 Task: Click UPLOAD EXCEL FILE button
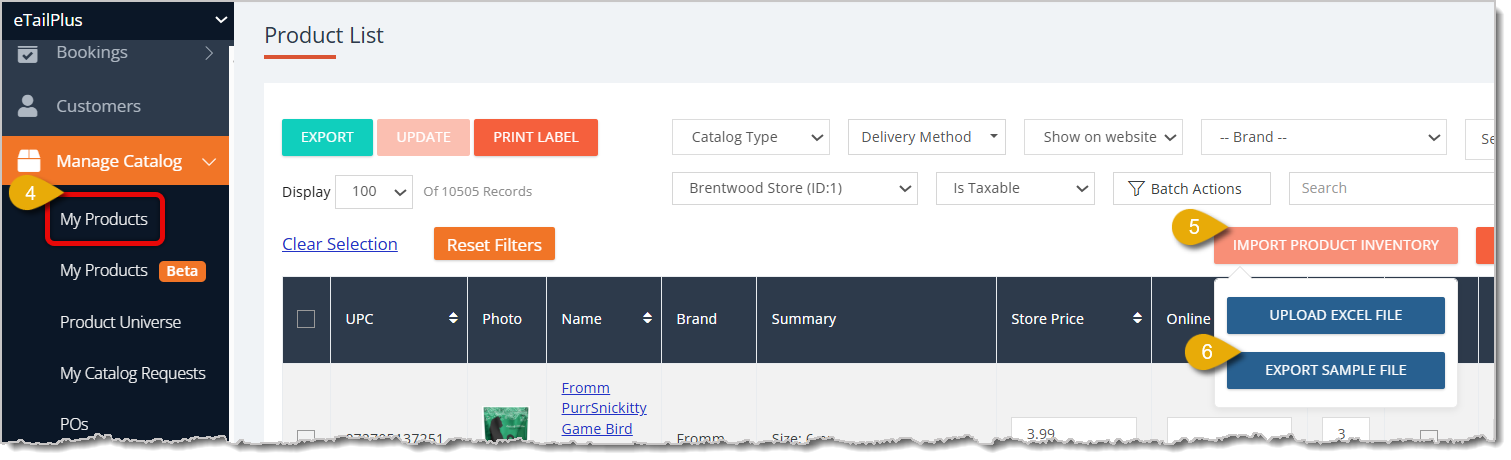pos(1336,315)
